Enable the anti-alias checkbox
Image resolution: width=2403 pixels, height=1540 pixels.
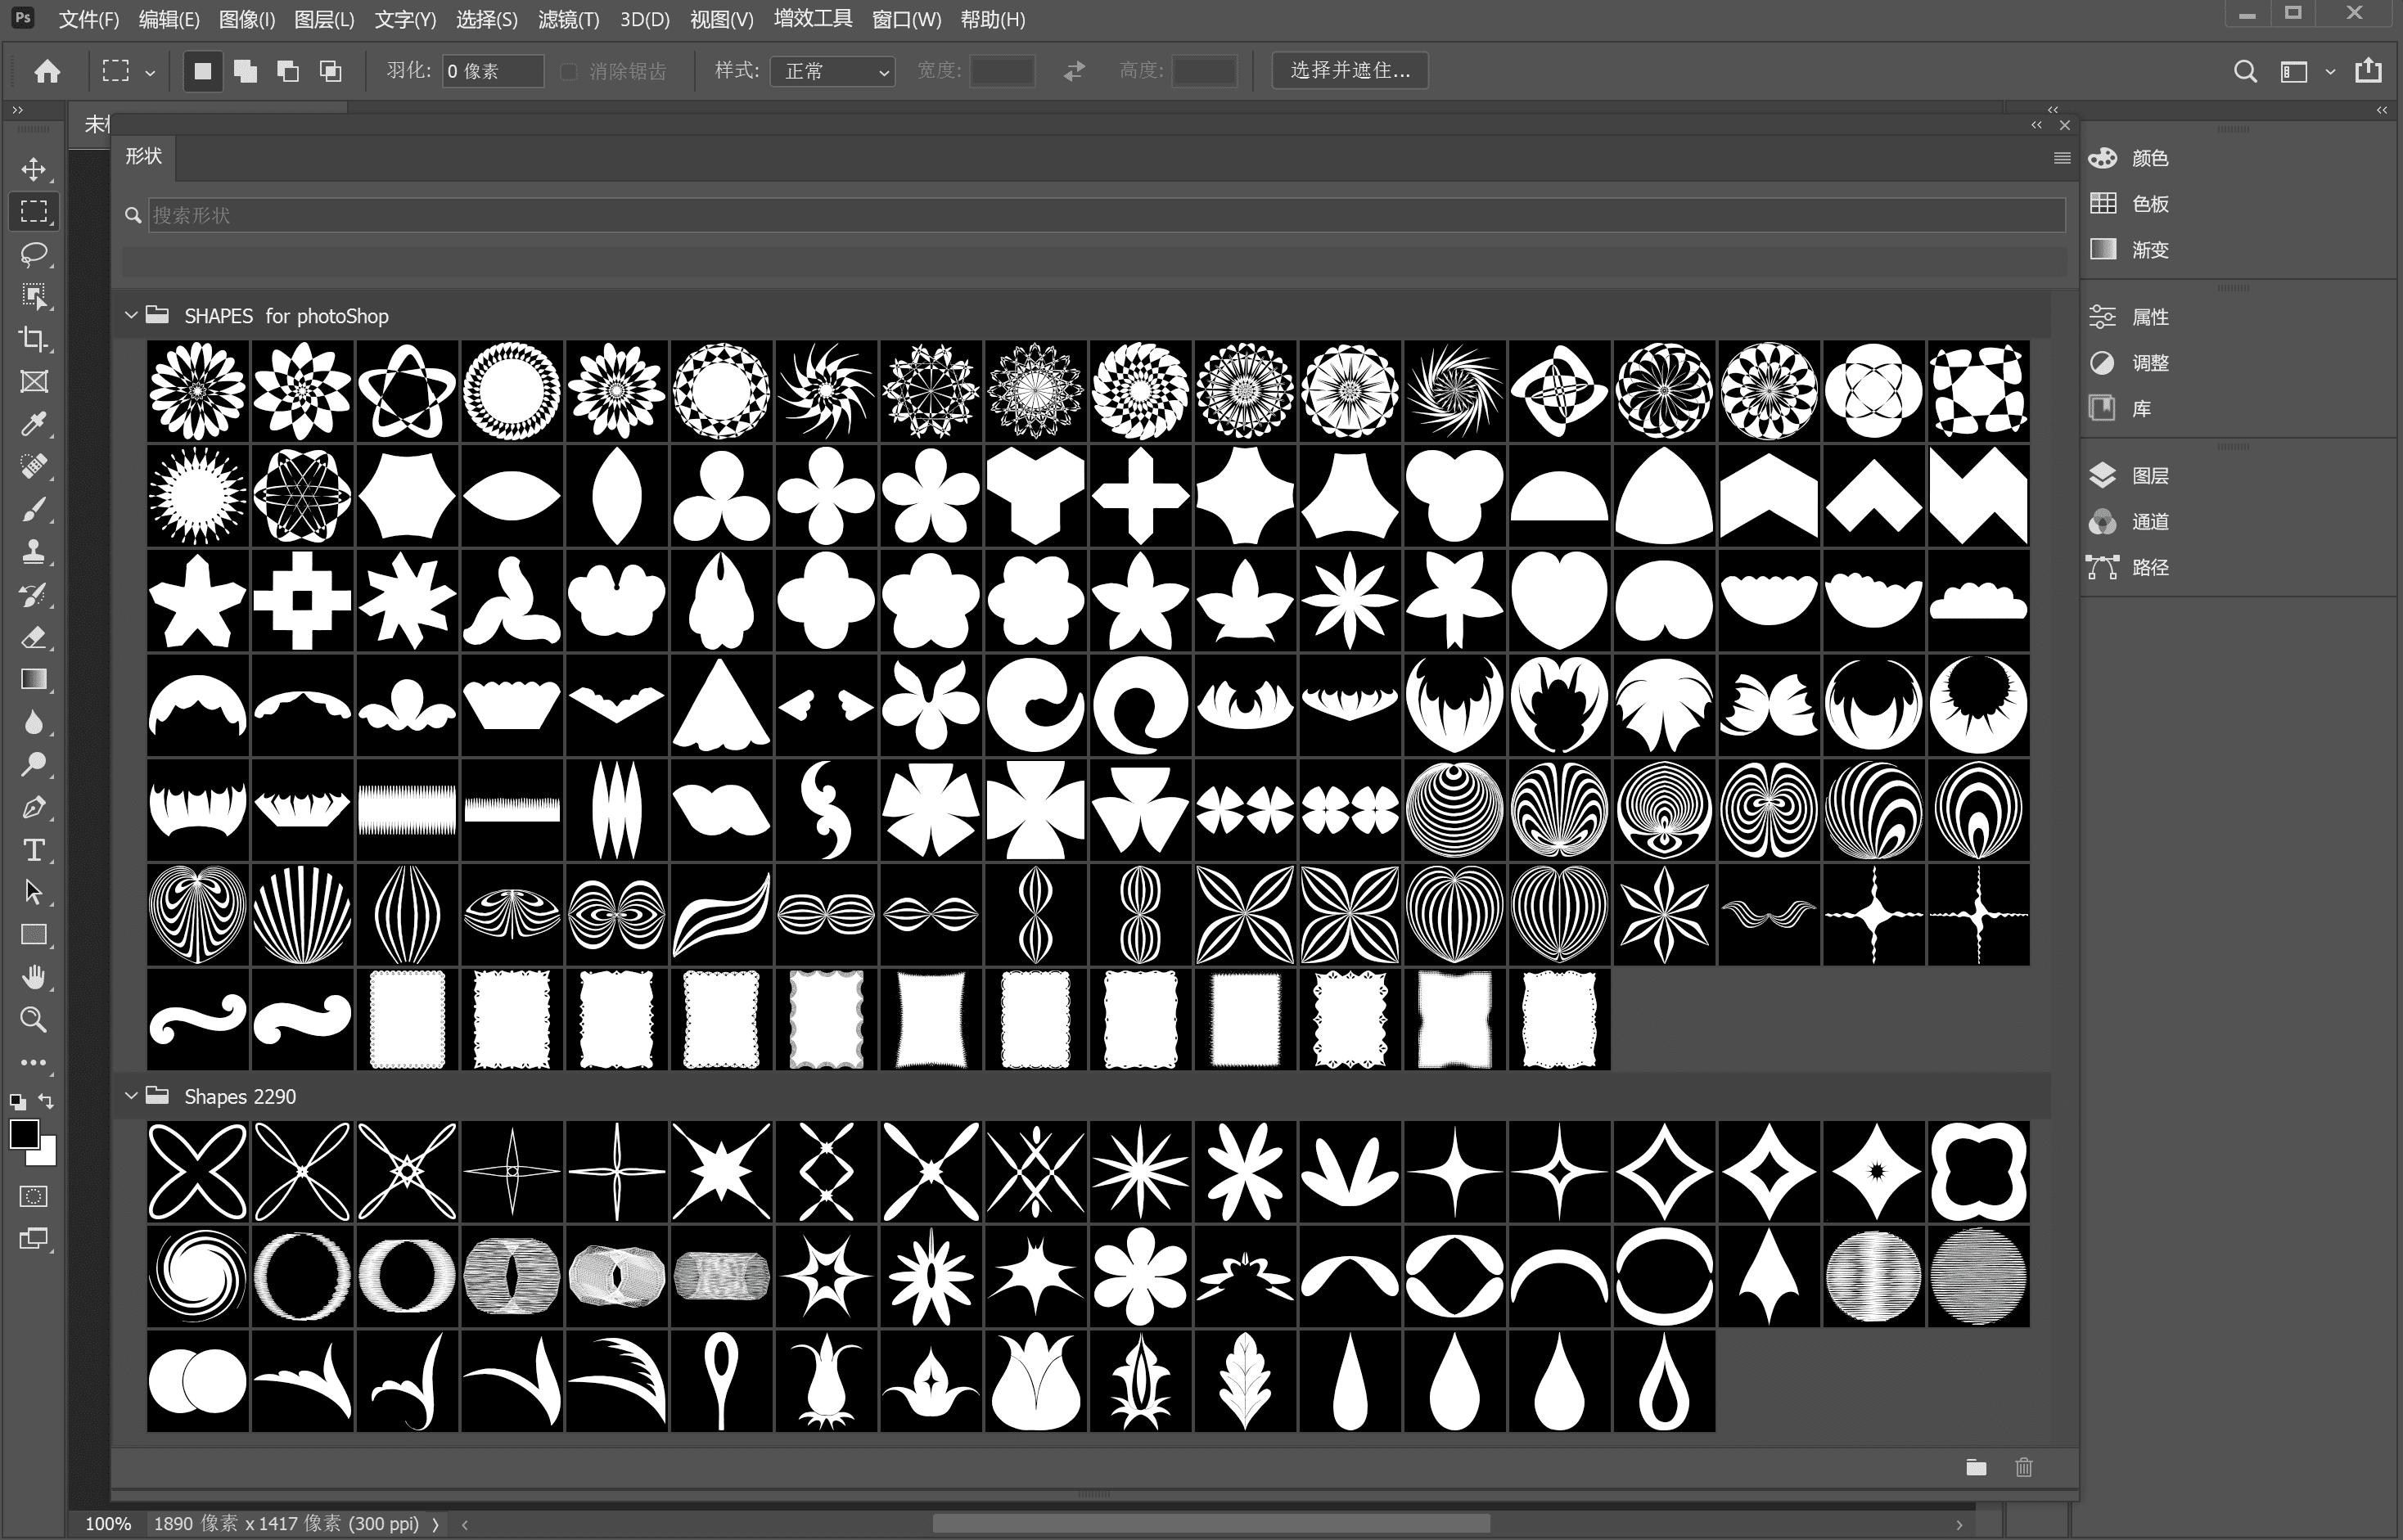[569, 71]
